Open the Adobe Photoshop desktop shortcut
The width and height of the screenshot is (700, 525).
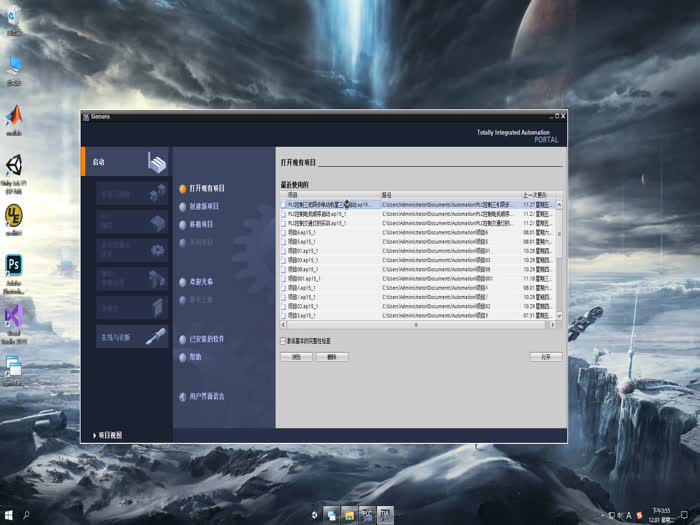[x=14, y=265]
